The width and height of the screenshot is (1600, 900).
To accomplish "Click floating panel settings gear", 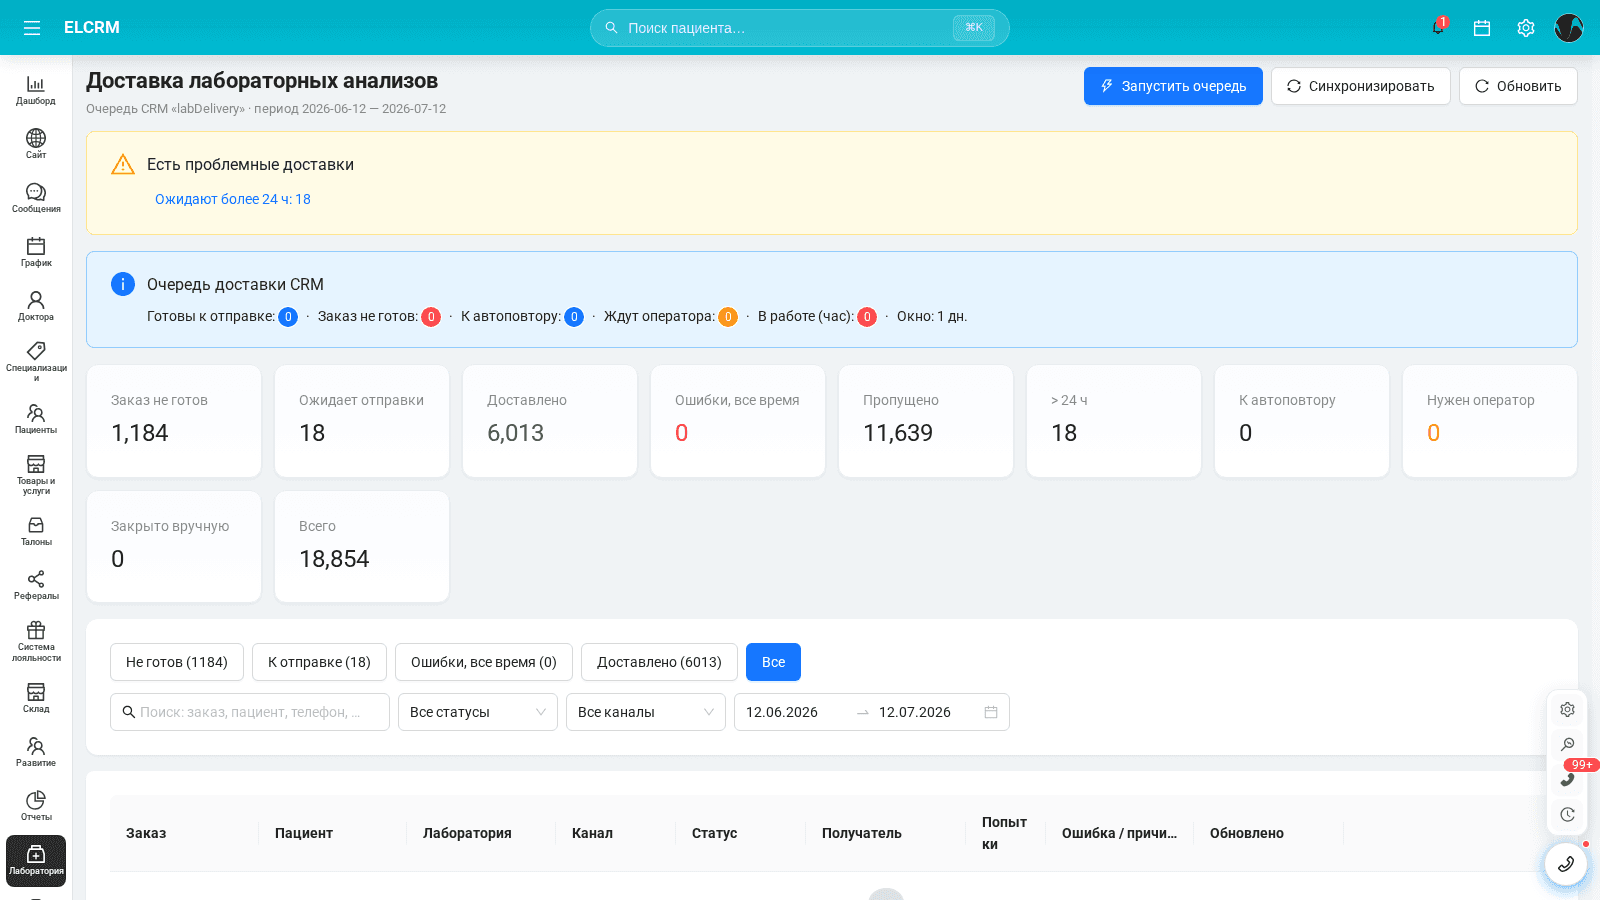I will (1567, 709).
